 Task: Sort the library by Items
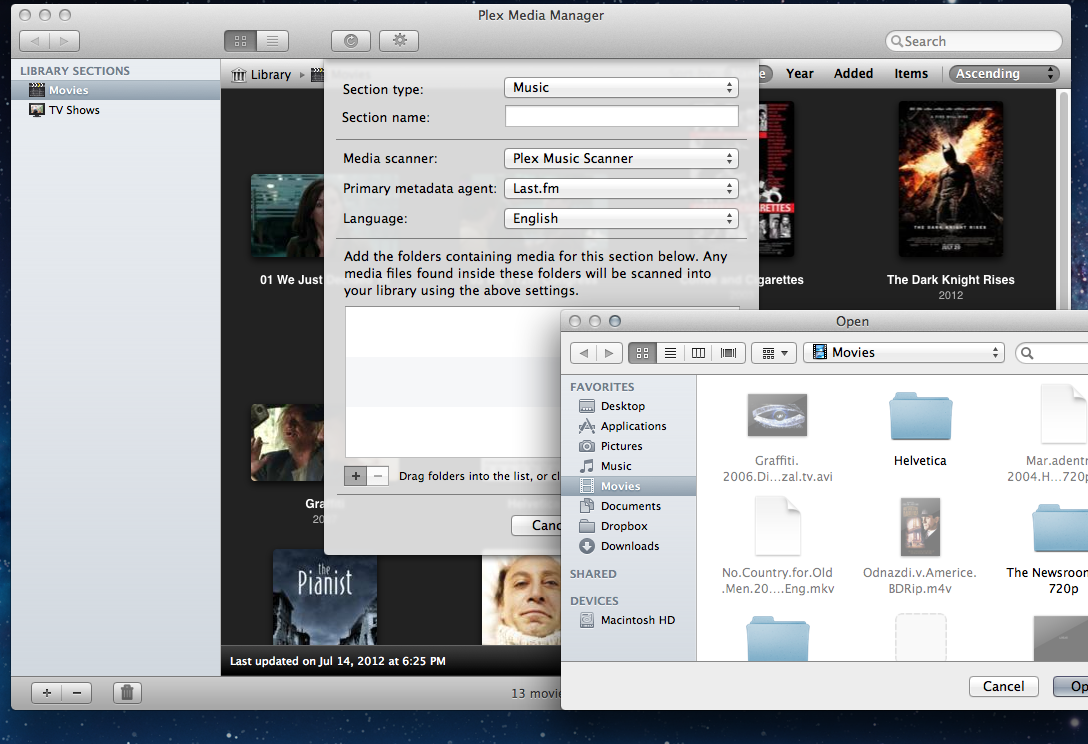click(x=910, y=74)
